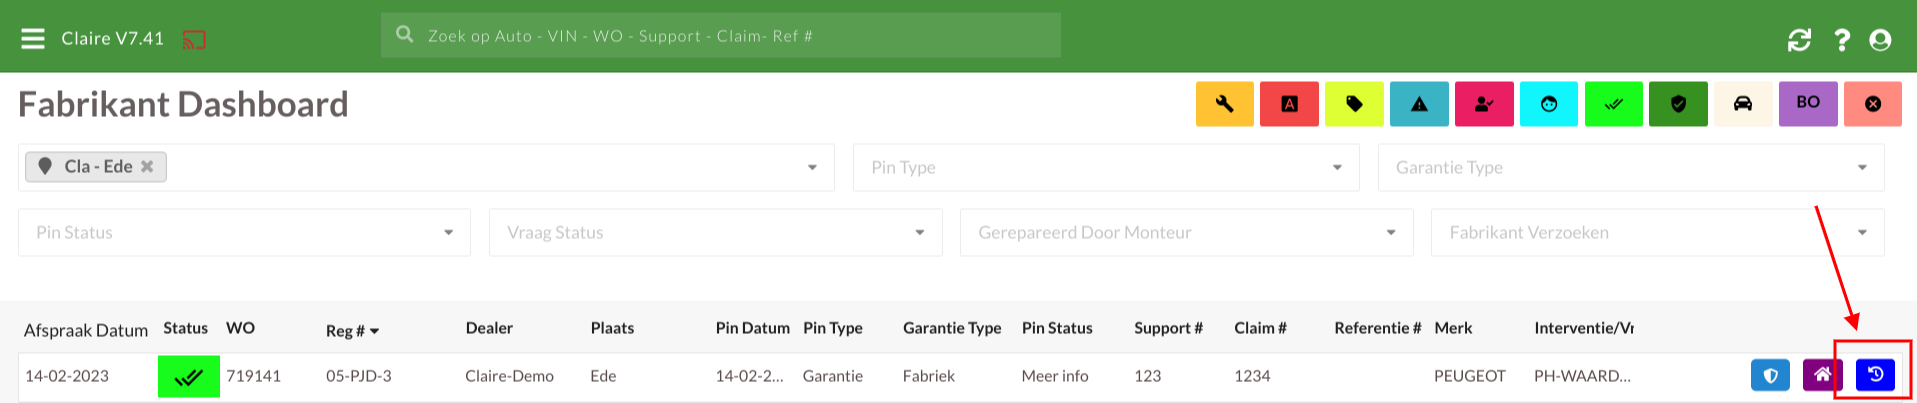The height and width of the screenshot is (403, 1917).
Task: Expand the Vraag Status dropdown
Action: [715, 232]
